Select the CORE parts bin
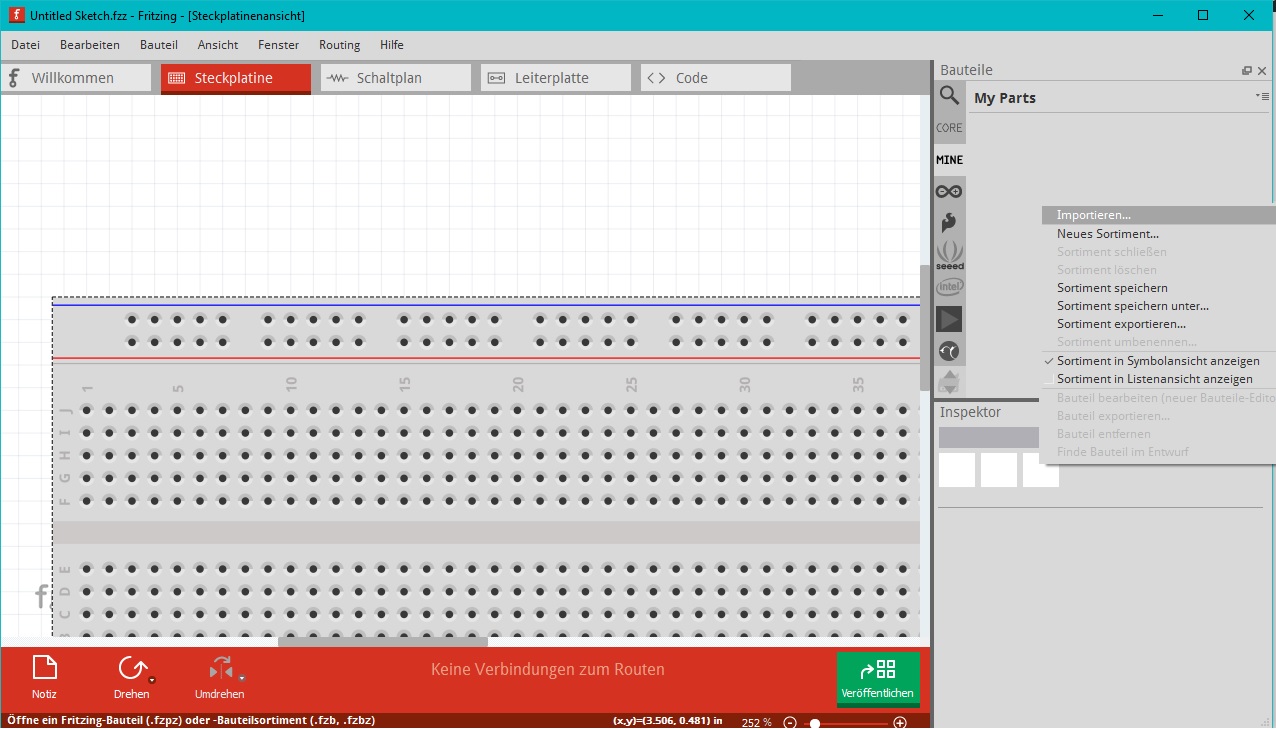The width and height of the screenshot is (1276, 729). point(949,128)
